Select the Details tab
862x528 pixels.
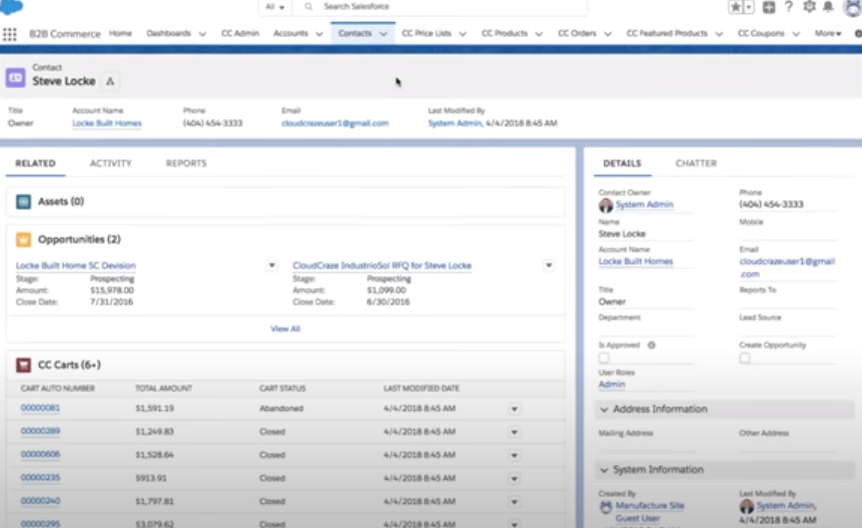tap(622, 163)
